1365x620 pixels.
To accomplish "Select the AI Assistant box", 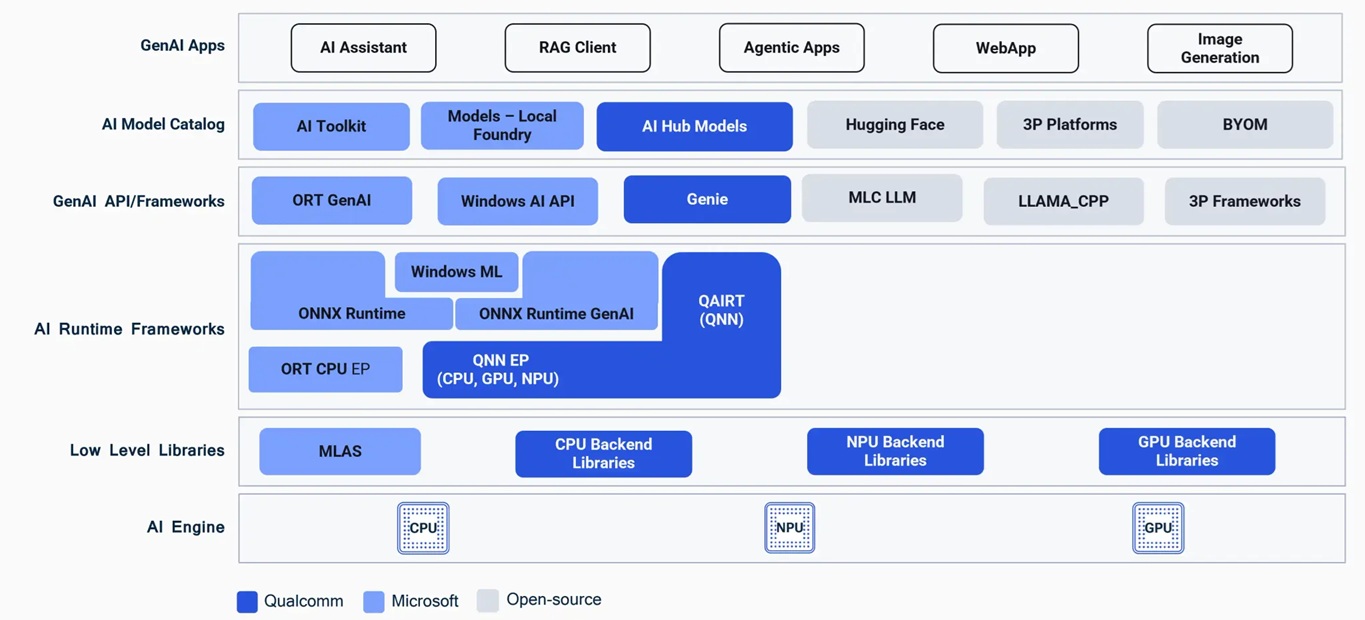I will [363, 48].
